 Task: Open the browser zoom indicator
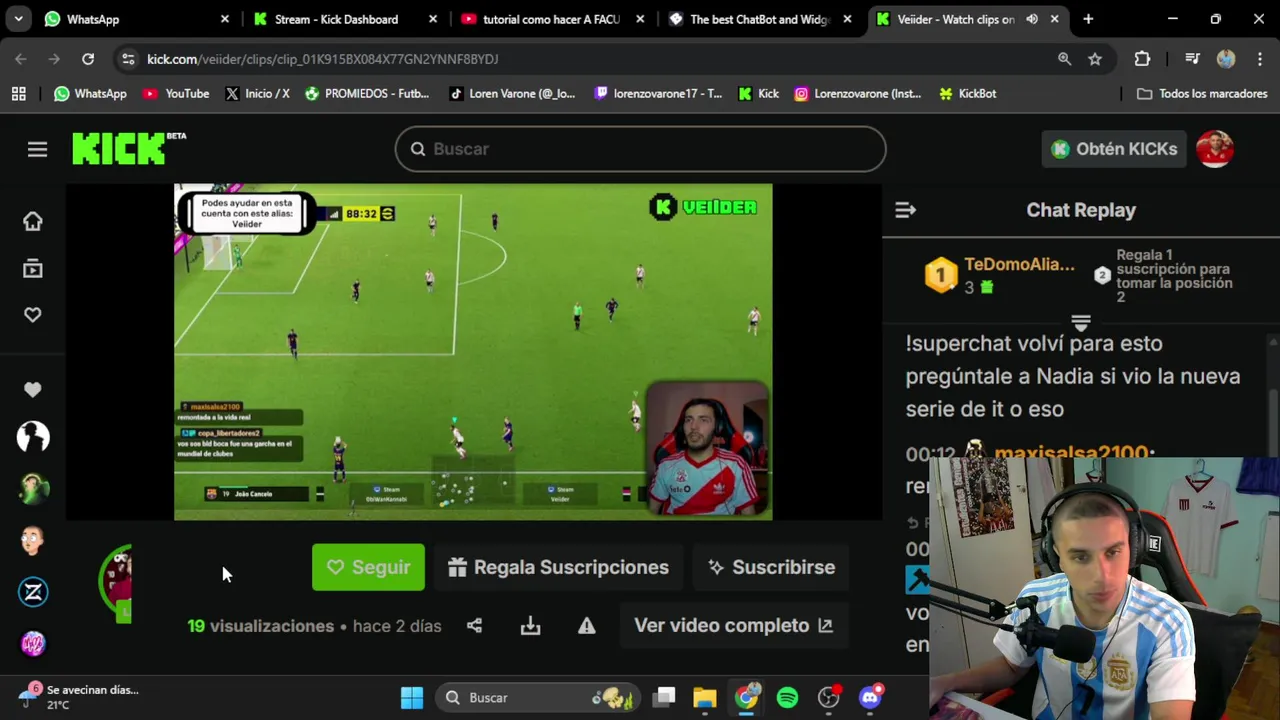click(1064, 59)
